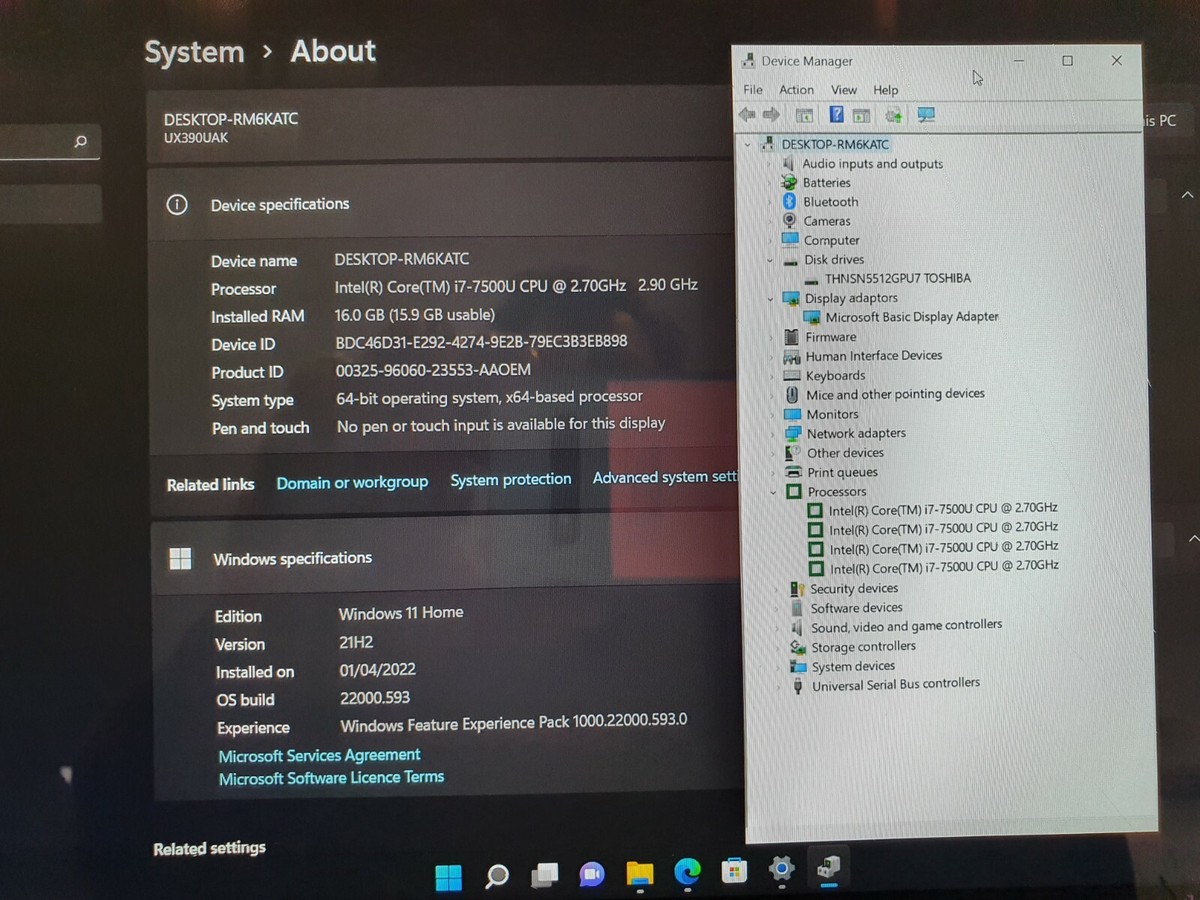Image resolution: width=1200 pixels, height=900 pixels.
Task: Select the Audio inputs and outputs speaker icon
Action: (x=790, y=163)
